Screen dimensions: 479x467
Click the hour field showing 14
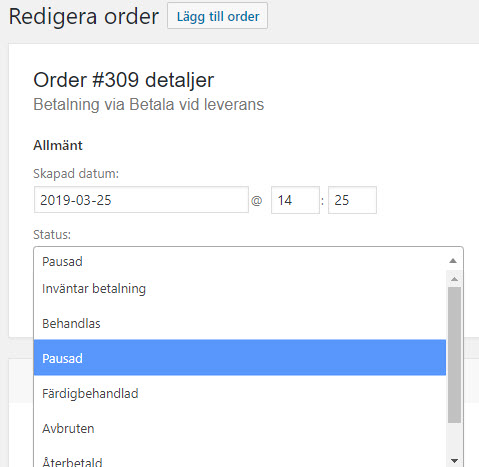295,200
